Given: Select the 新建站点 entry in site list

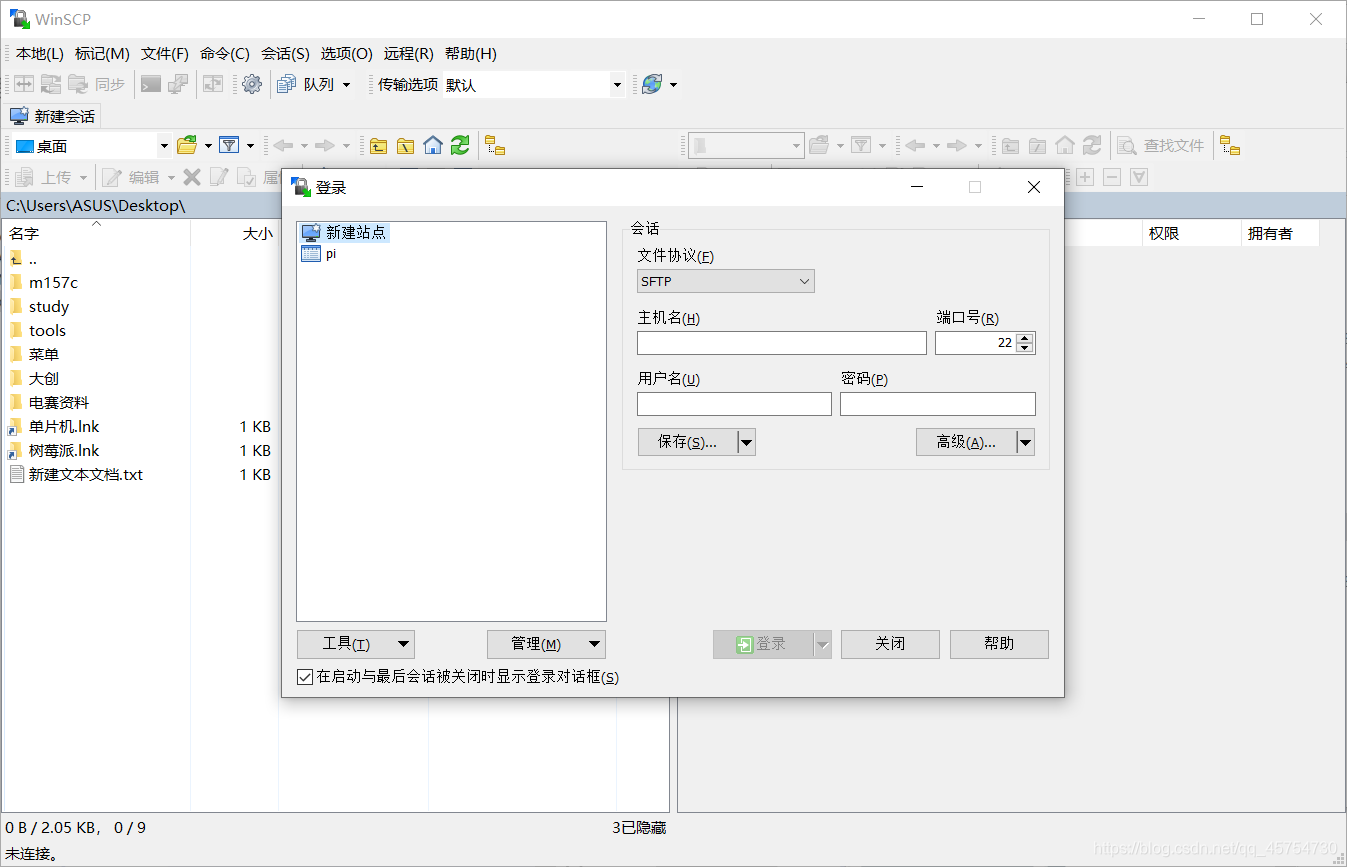Looking at the screenshot, I should tap(344, 233).
